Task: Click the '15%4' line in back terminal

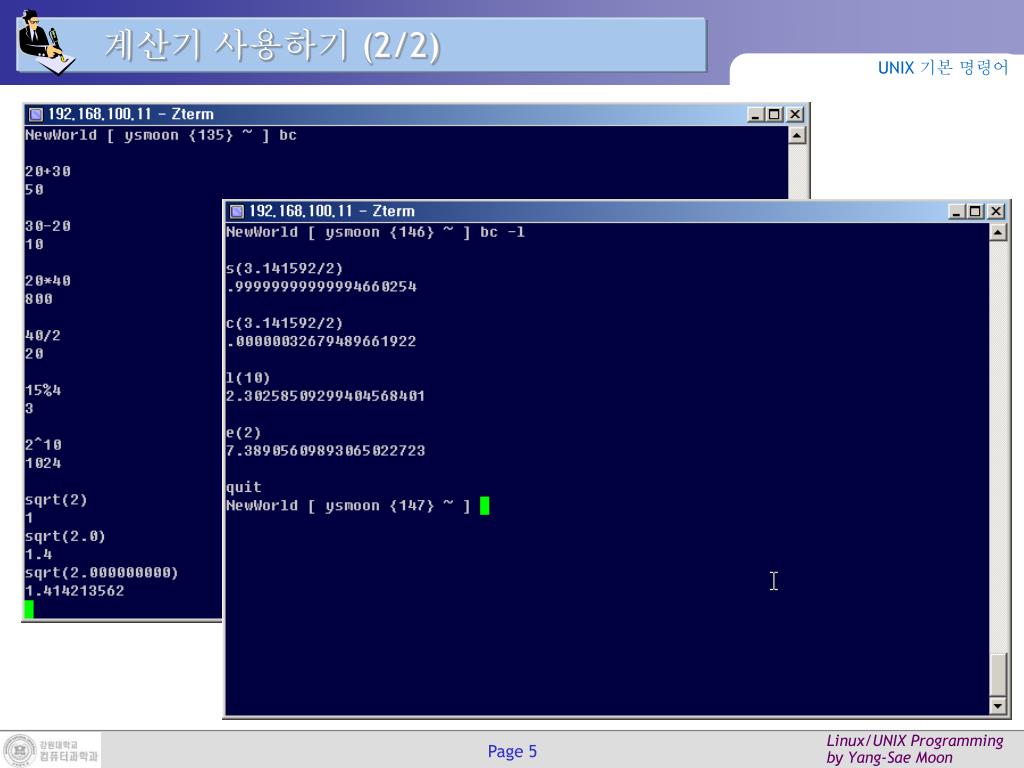Action: click(42, 390)
